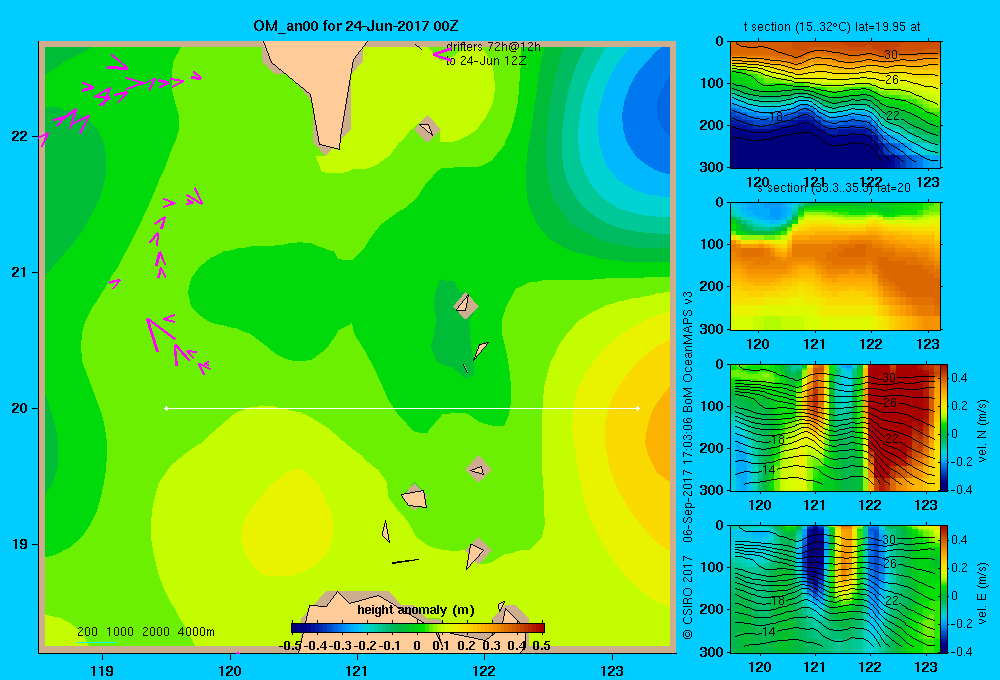This screenshot has width=1000, height=680.
Task: Click the 14 contour label in vel. N section
Action: [768, 470]
